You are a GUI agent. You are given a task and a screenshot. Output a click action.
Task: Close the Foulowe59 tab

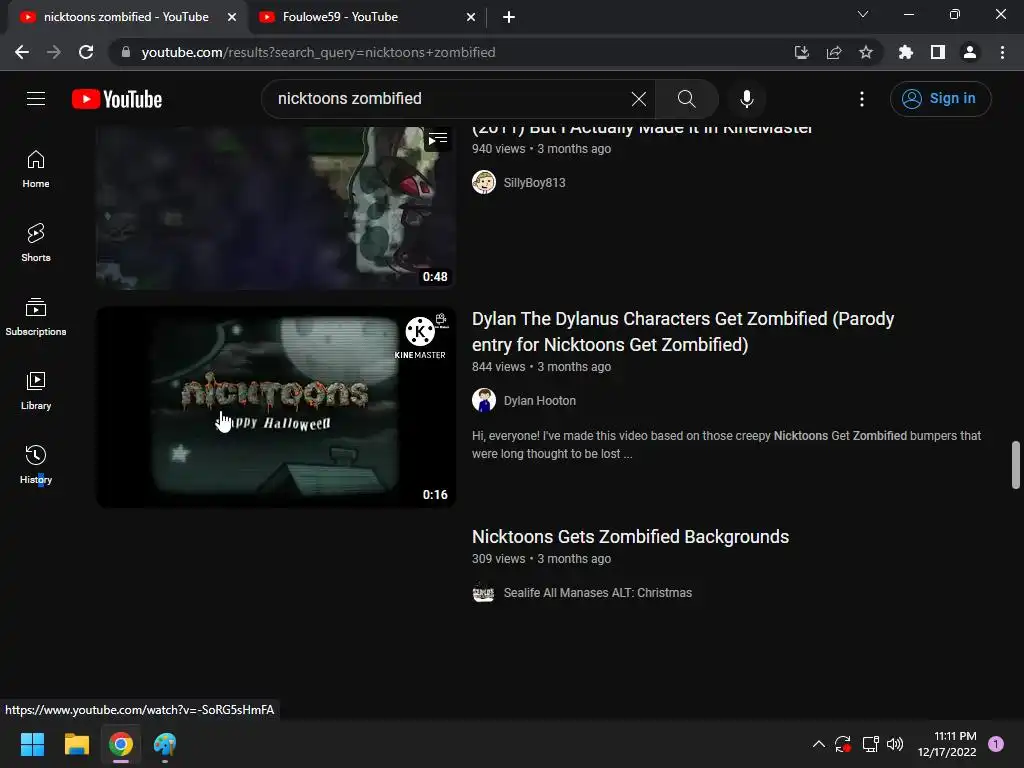coord(471,17)
